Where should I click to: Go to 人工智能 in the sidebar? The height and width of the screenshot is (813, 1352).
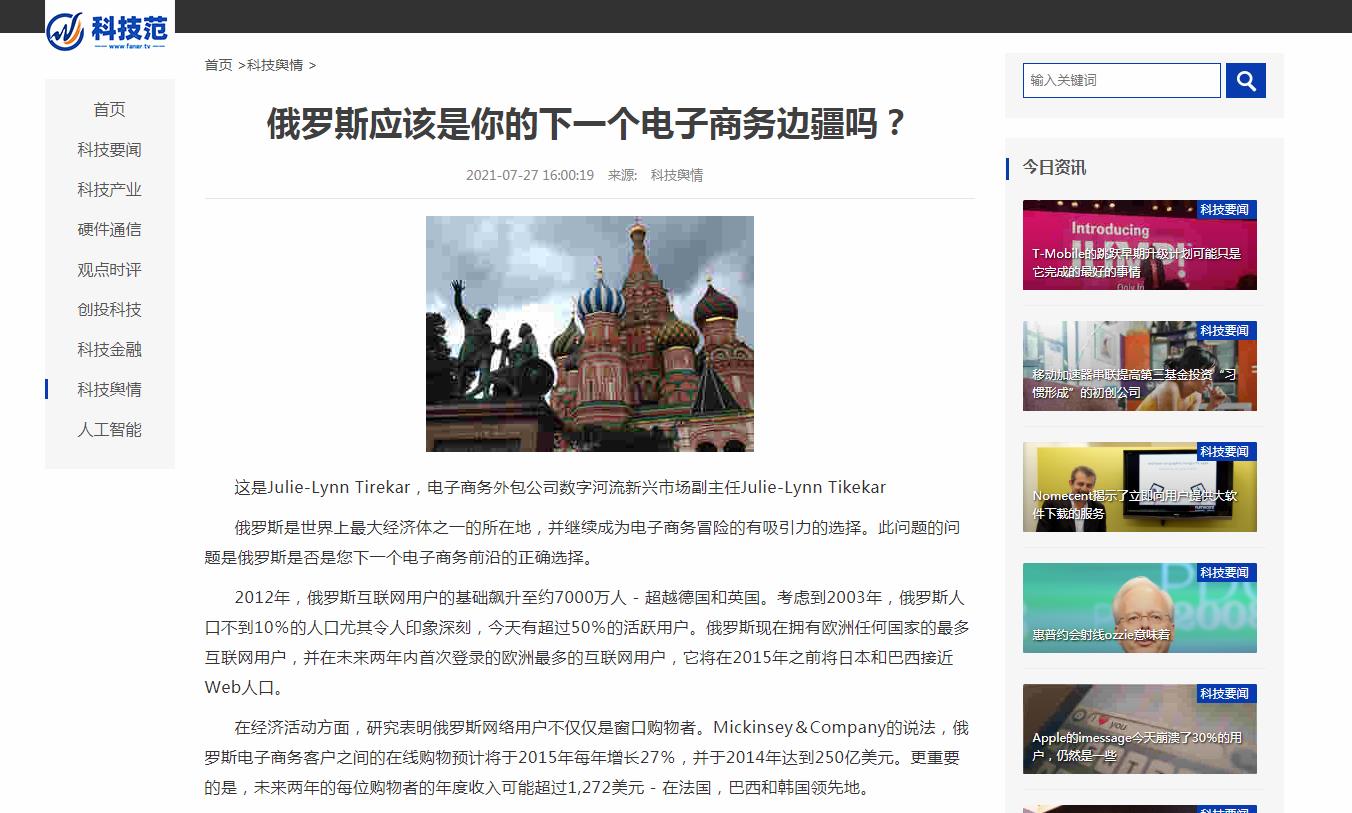point(110,430)
